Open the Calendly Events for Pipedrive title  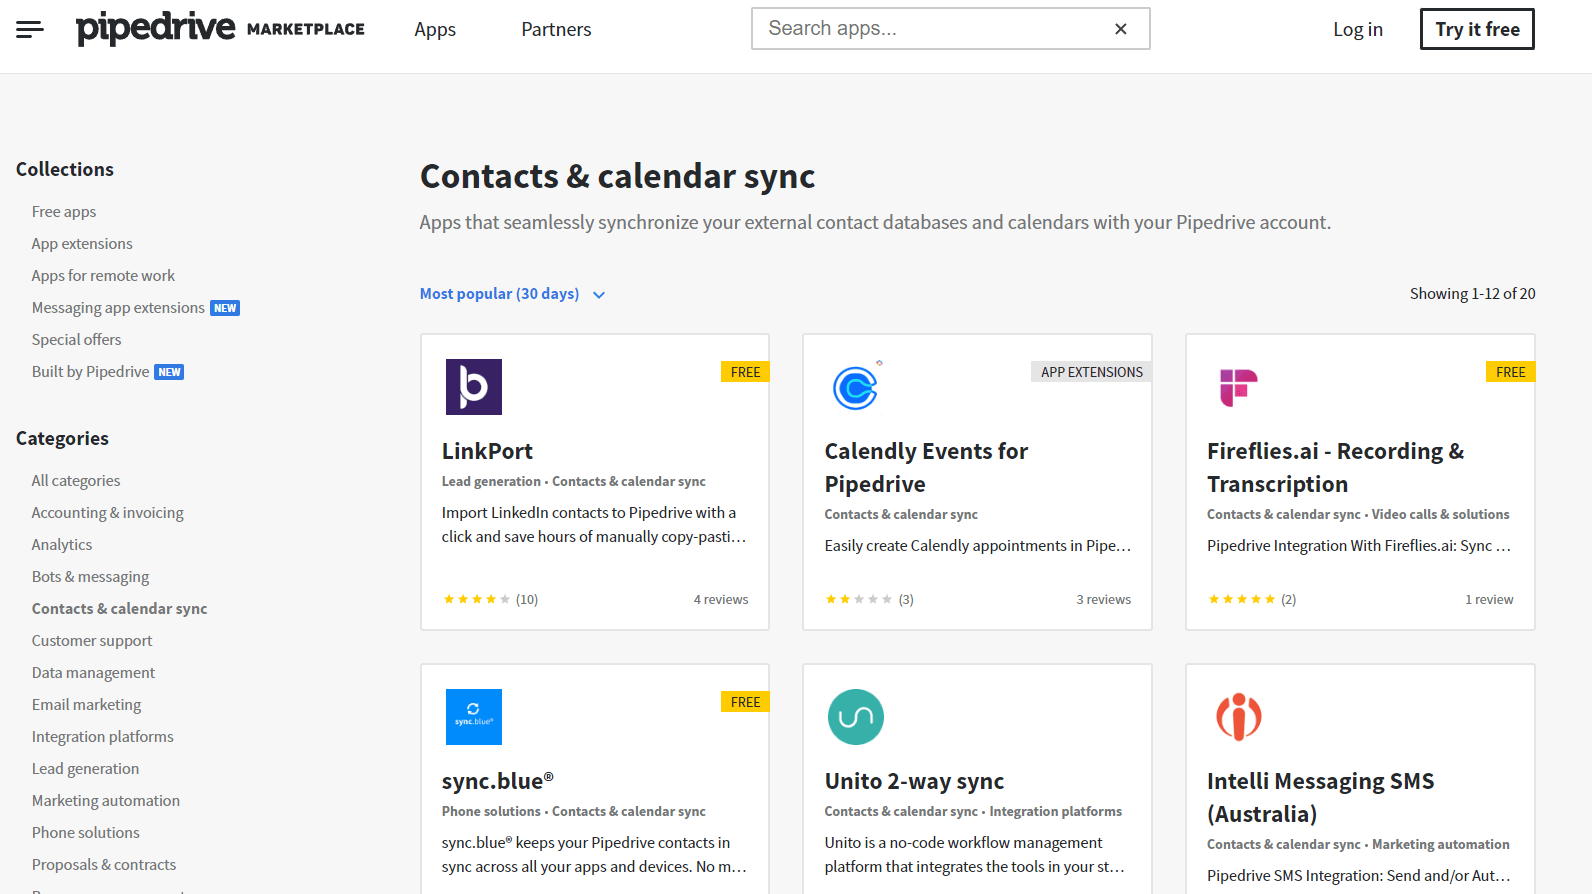tap(925, 467)
